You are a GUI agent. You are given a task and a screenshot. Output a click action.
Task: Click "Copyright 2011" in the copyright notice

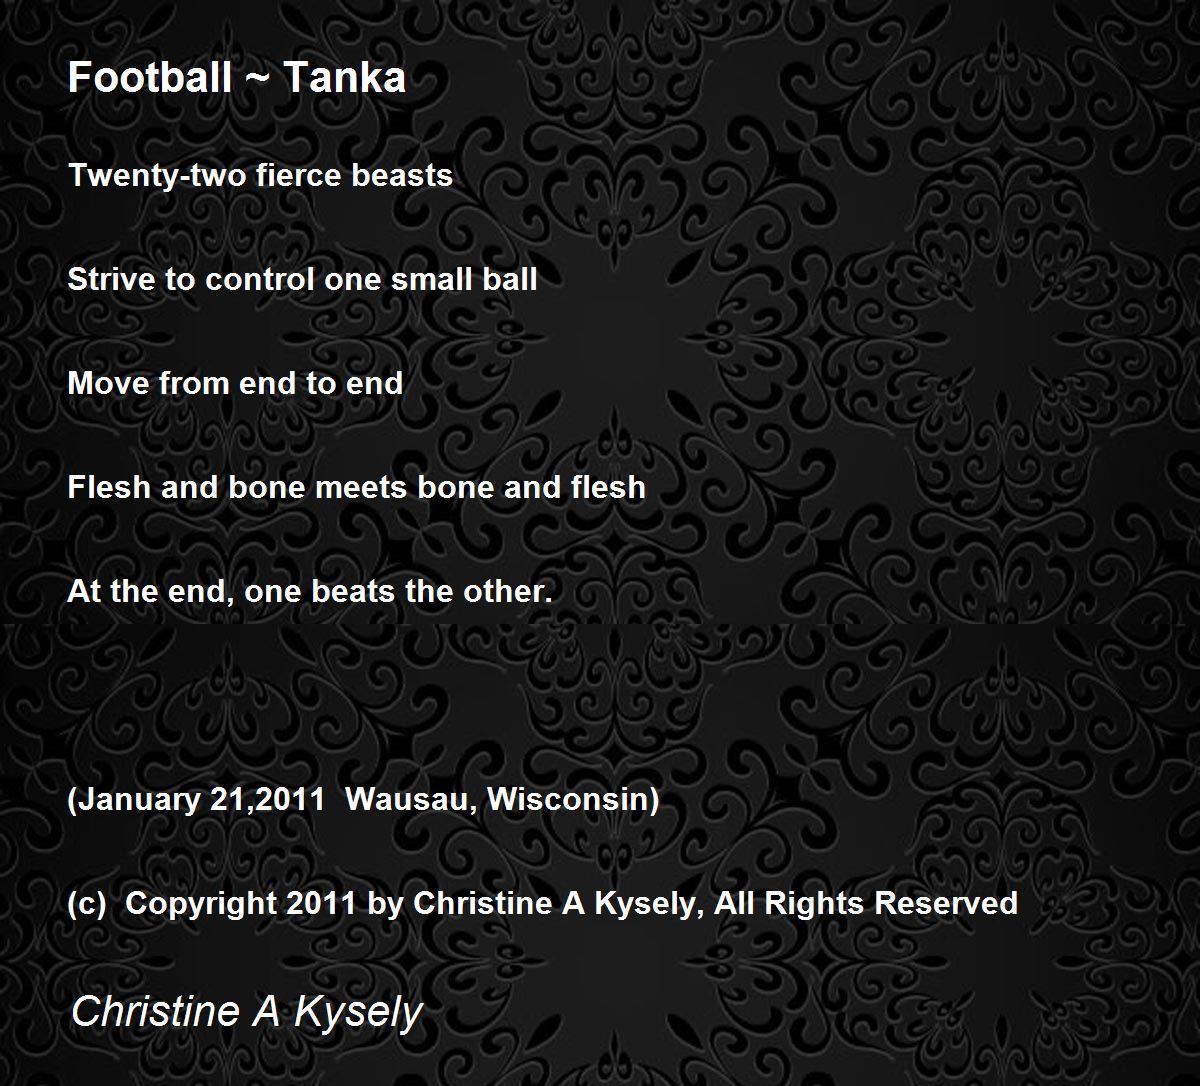click(241, 903)
